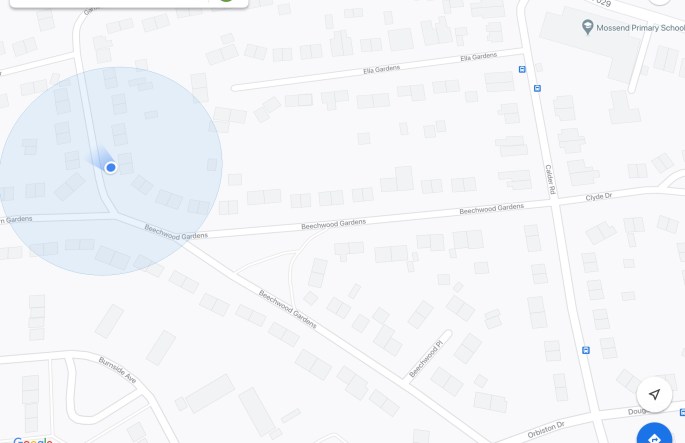Tap the partial bus stop icon beside Doug street label

682,412
